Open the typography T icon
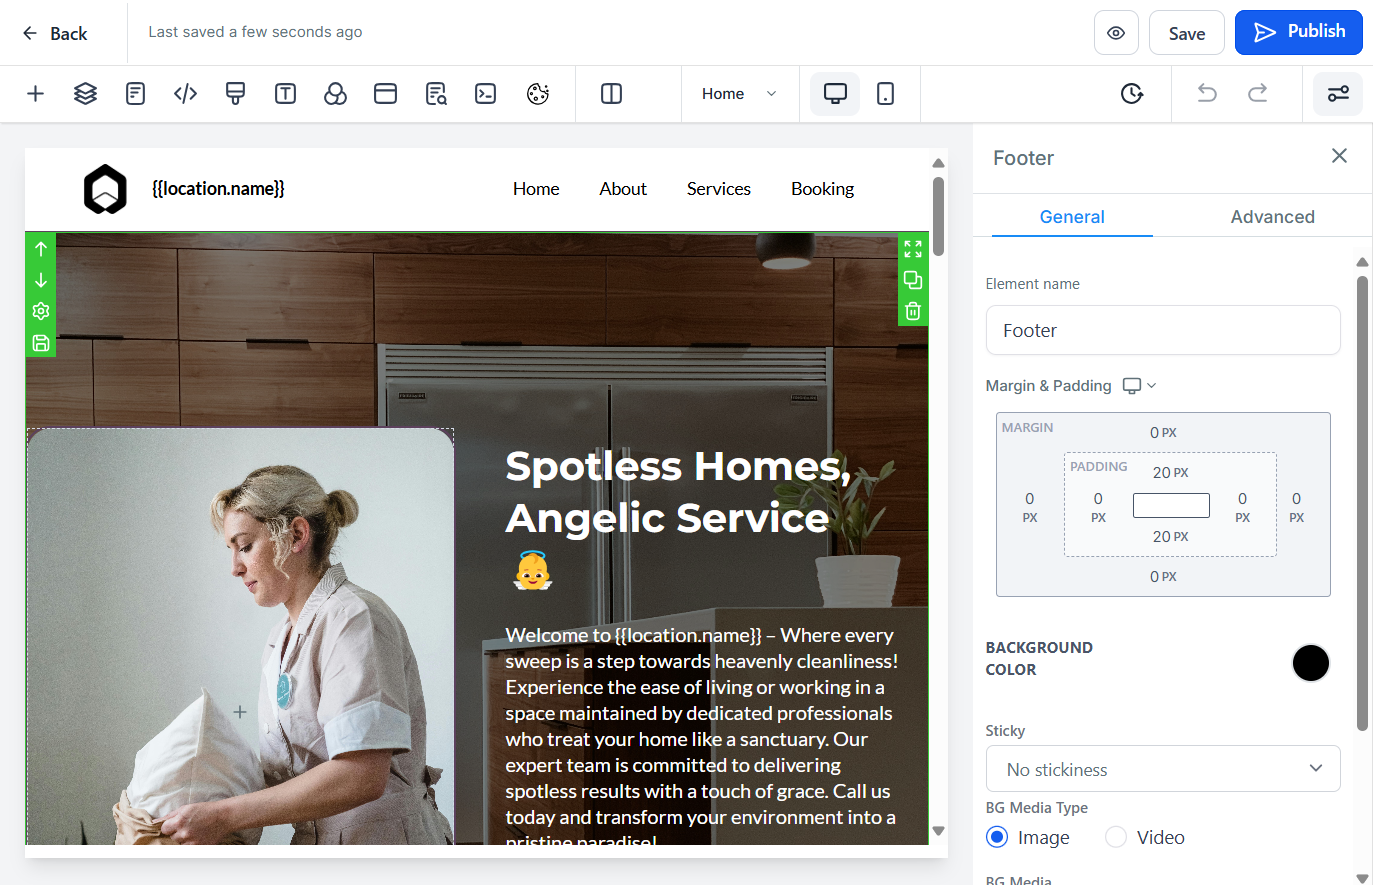This screenshot has width=1373, height=885. 285,94
